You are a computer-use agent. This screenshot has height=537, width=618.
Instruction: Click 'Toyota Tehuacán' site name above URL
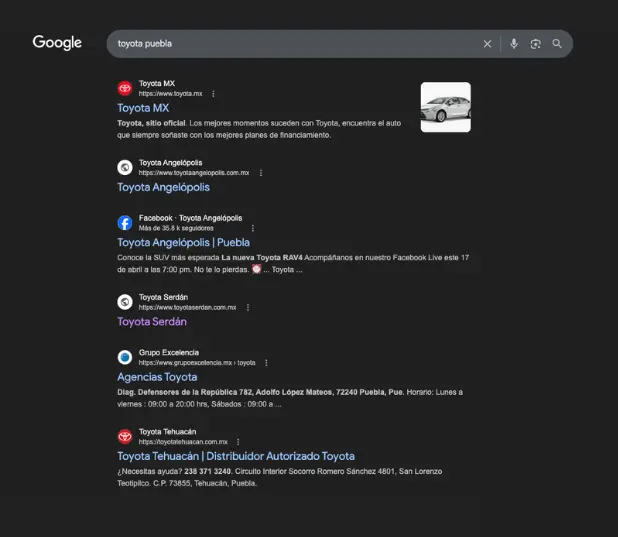click(x=167, y=432)
